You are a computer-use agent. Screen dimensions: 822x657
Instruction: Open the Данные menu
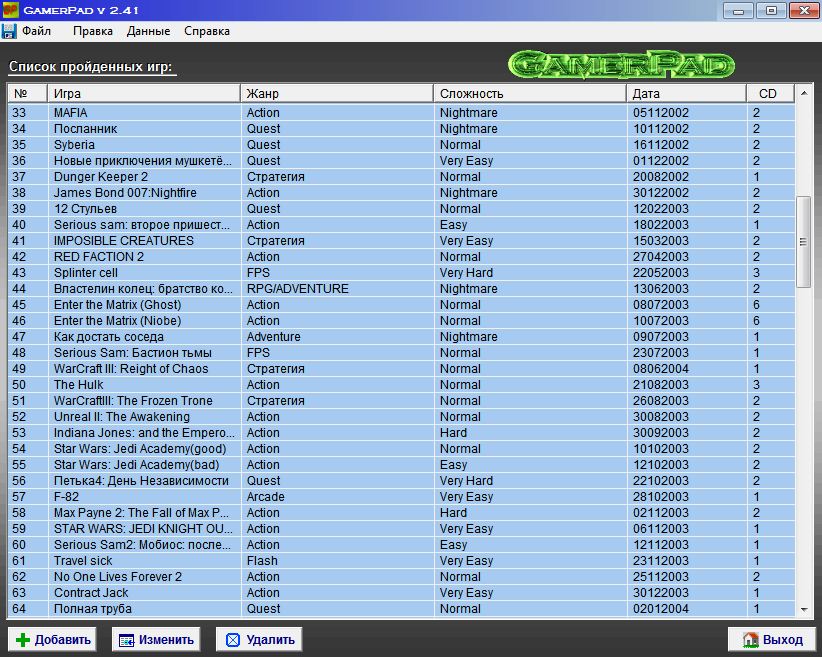148,31
